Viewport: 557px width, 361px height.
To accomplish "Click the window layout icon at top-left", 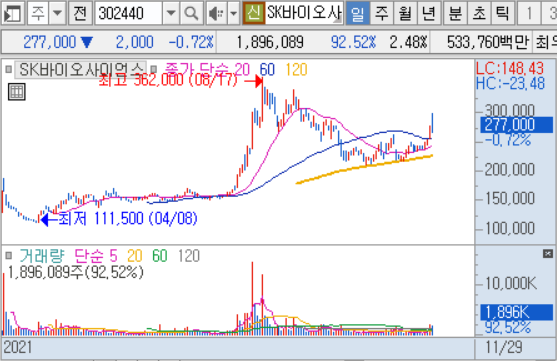I will pyautogui.click(x=13, y=14).
